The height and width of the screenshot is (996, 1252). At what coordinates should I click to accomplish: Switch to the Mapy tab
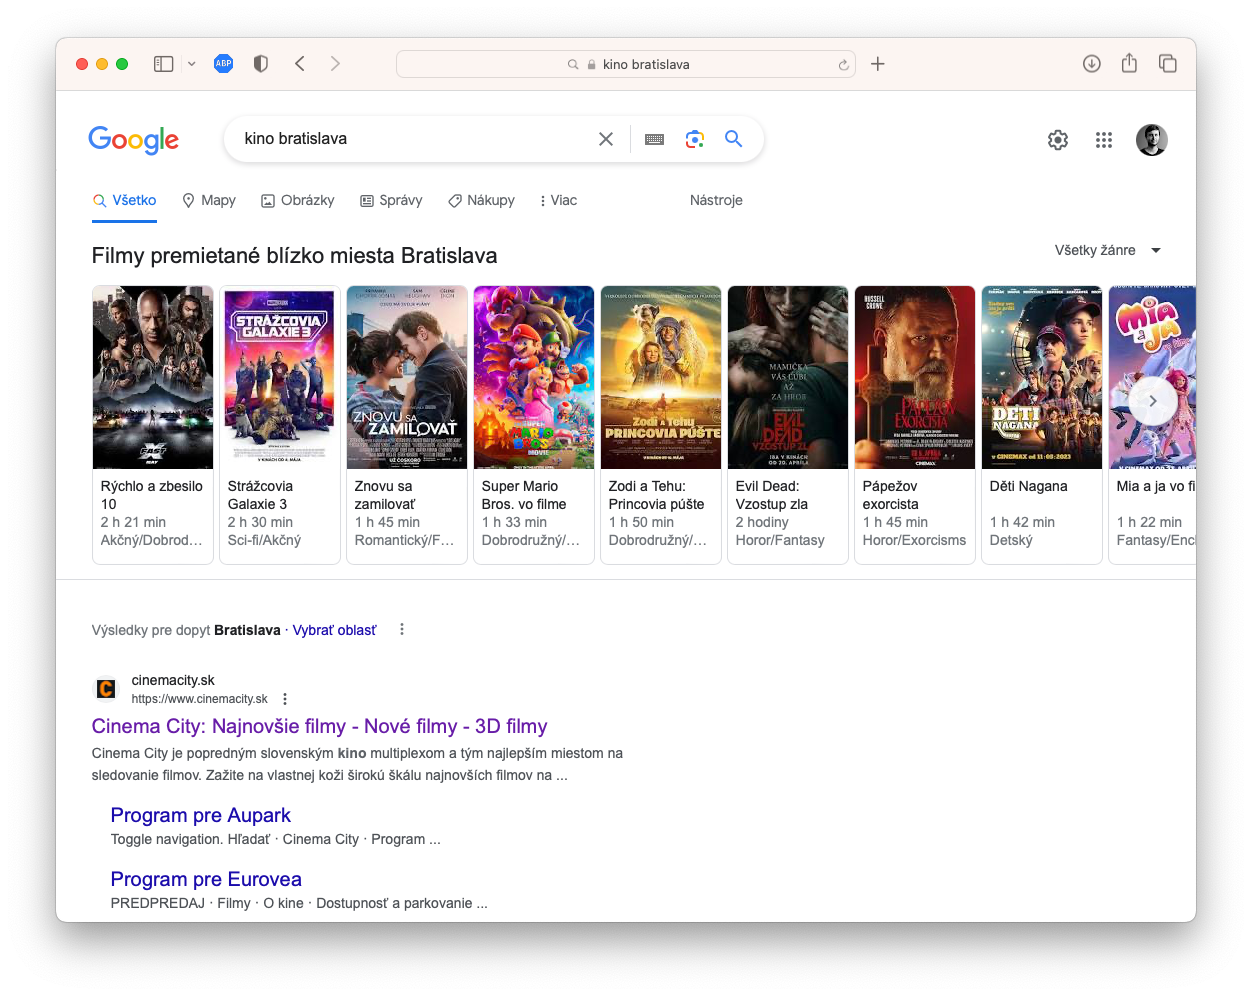click(x=209, y=200)
